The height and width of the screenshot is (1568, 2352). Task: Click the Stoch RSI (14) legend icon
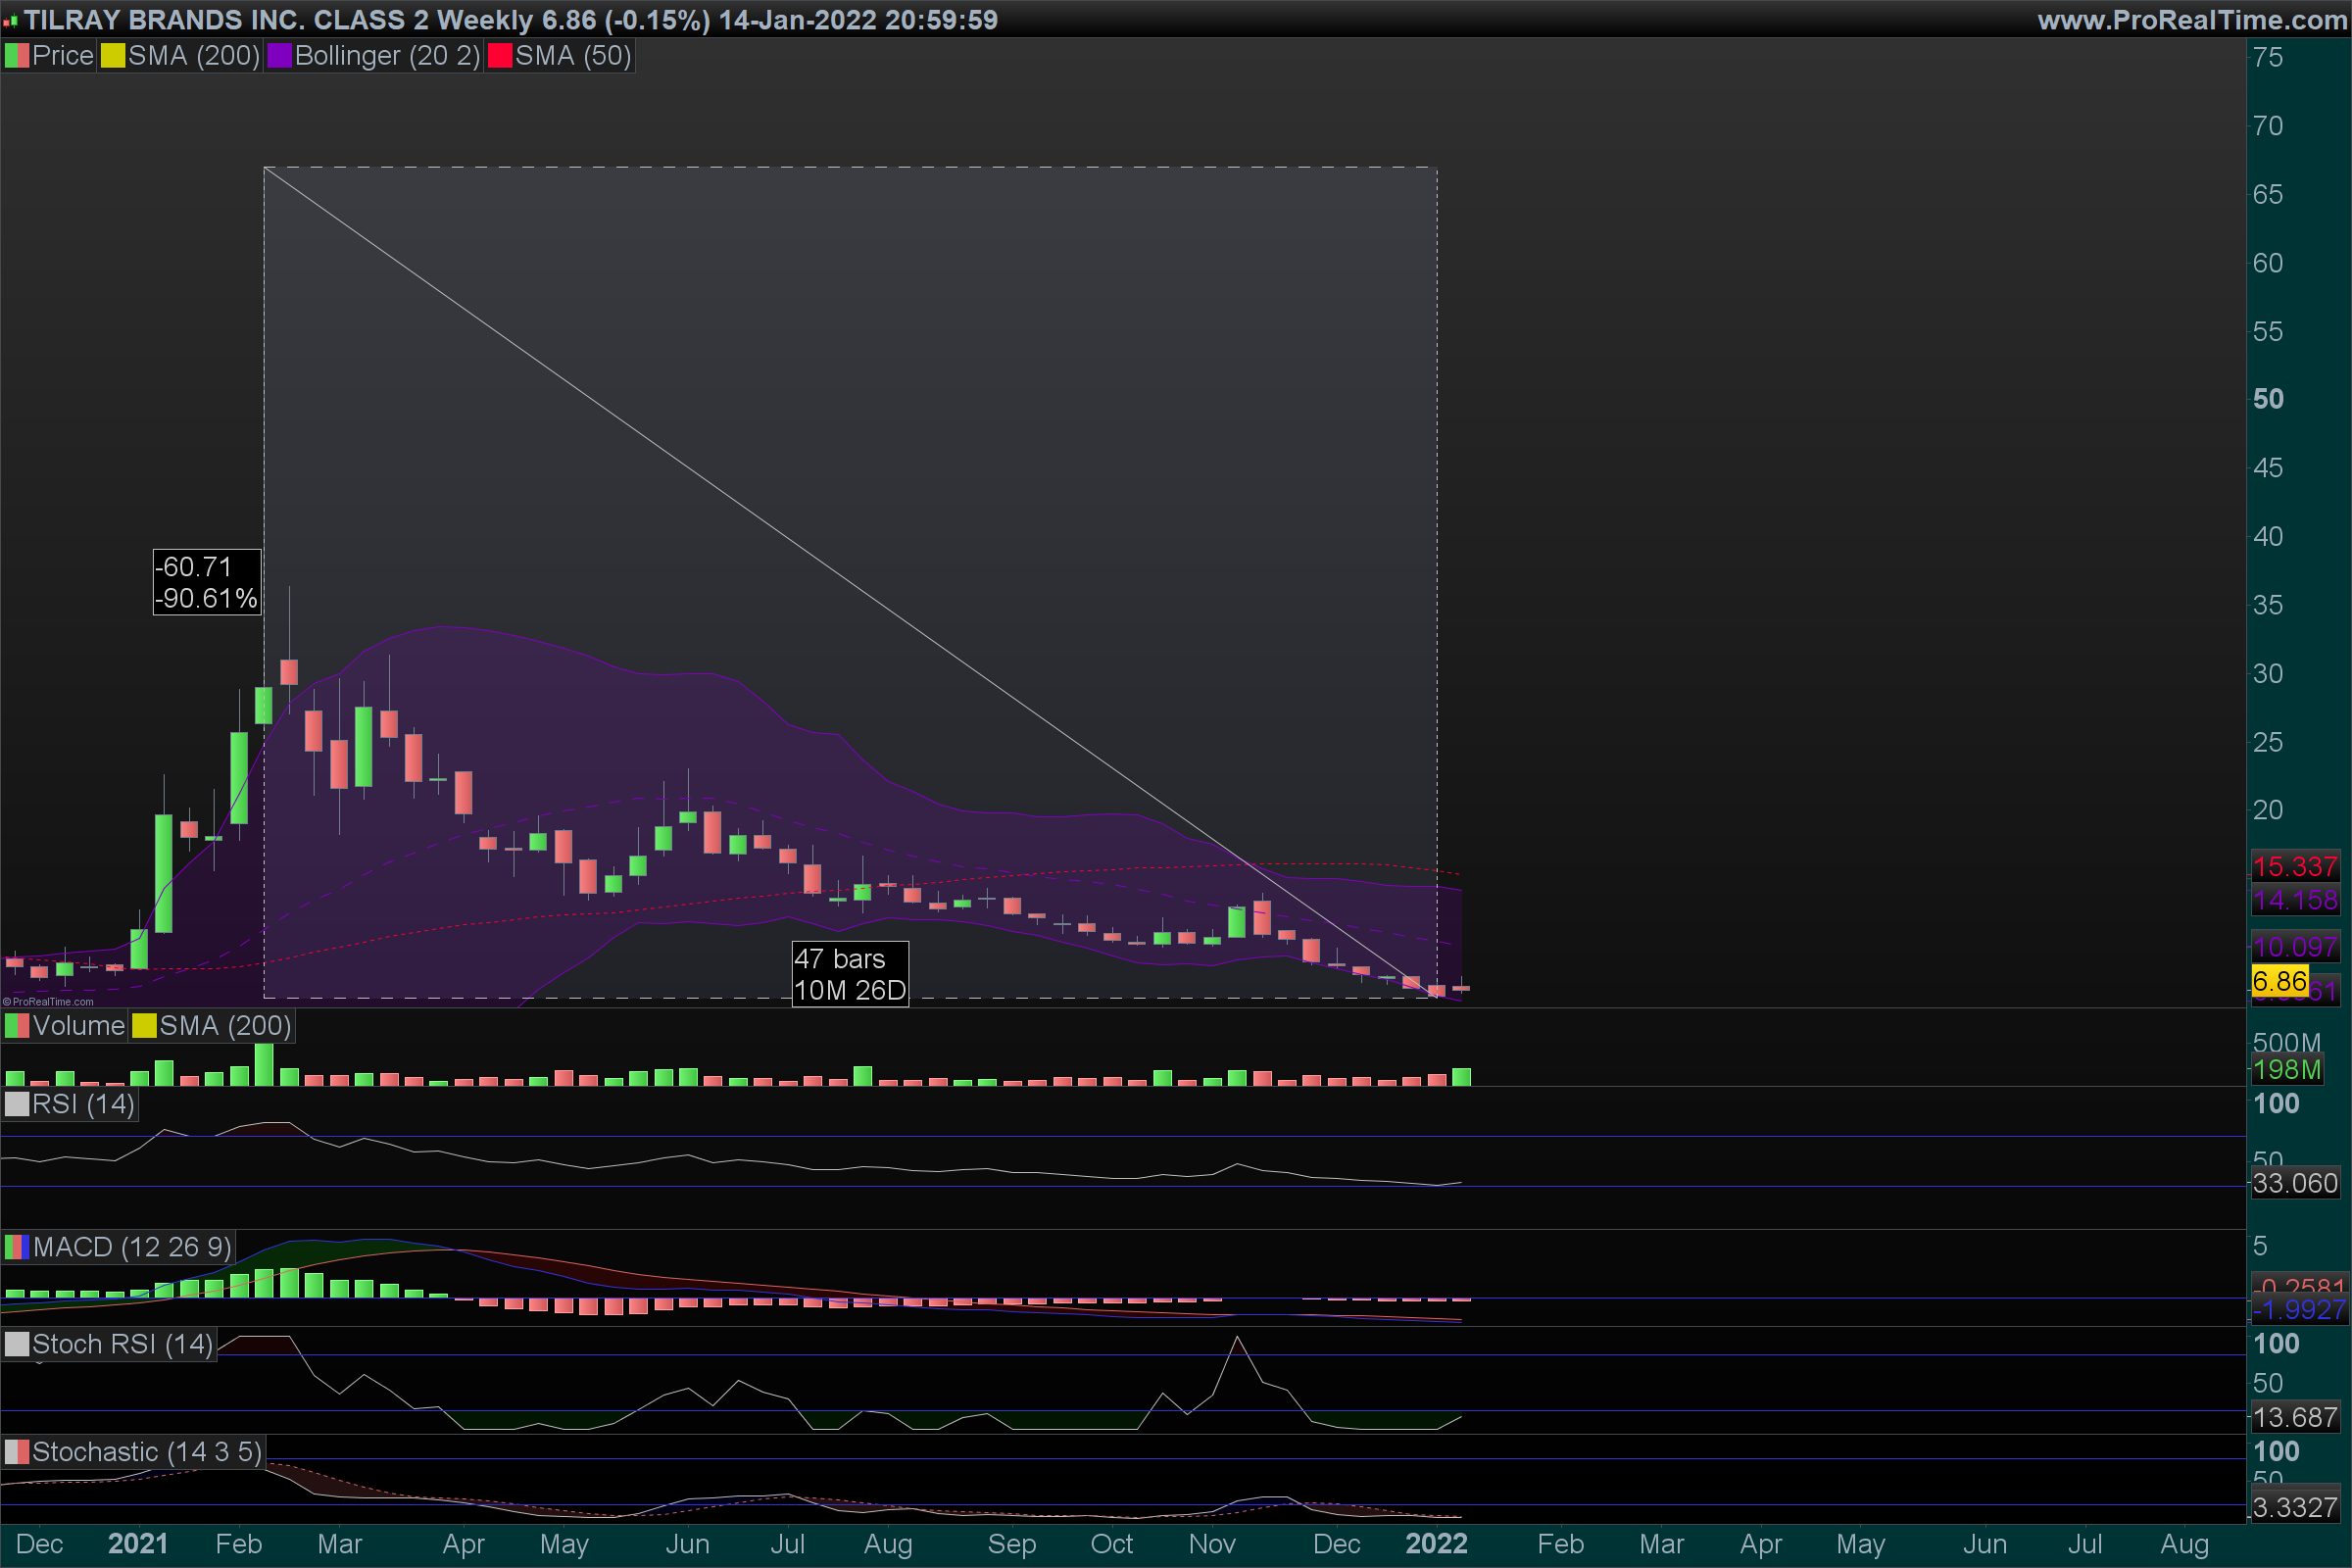[x=17, y=1344]
